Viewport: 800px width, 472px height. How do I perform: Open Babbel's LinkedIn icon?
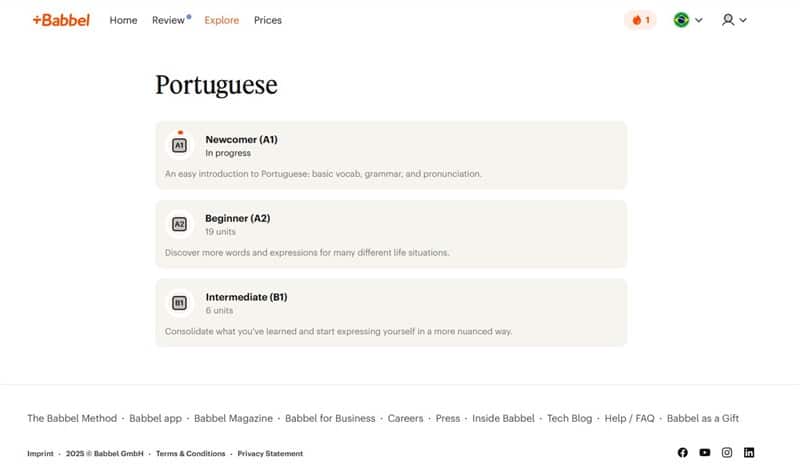[x=748, y=453]
